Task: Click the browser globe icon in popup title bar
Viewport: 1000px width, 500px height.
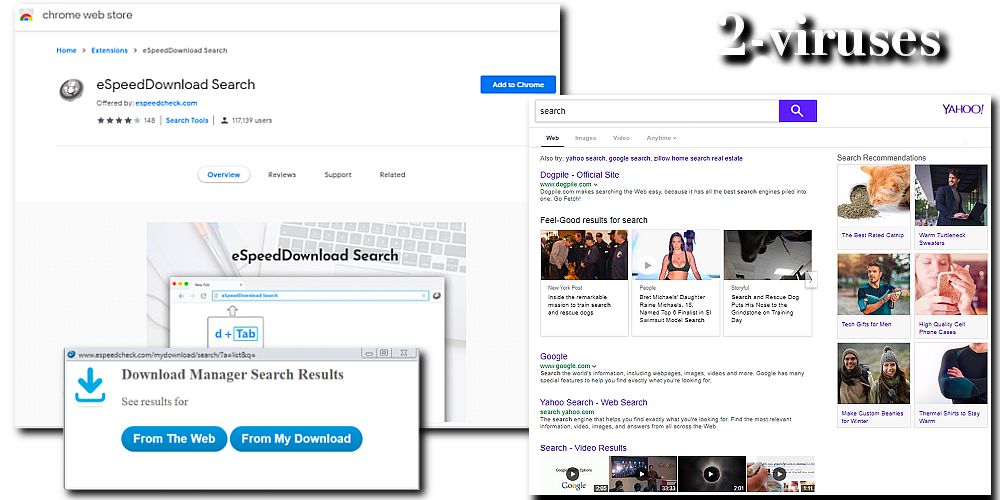Action: [71, 354]
